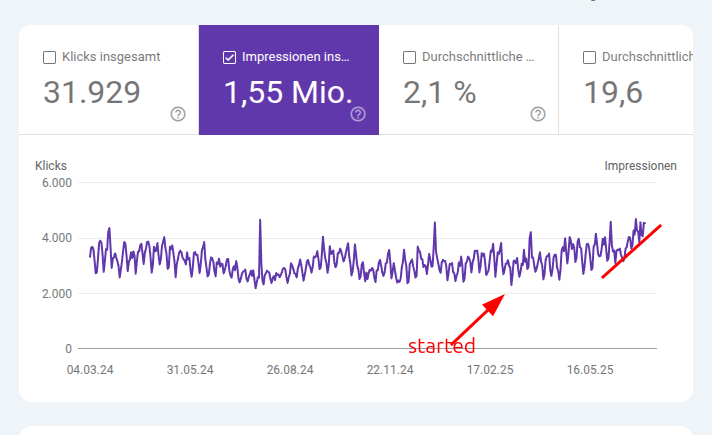Click the truncated 'Durchschnittliche ...' label in the 2,1 % card
Viewport: 712px width, 435px height.
click(478, 57)
